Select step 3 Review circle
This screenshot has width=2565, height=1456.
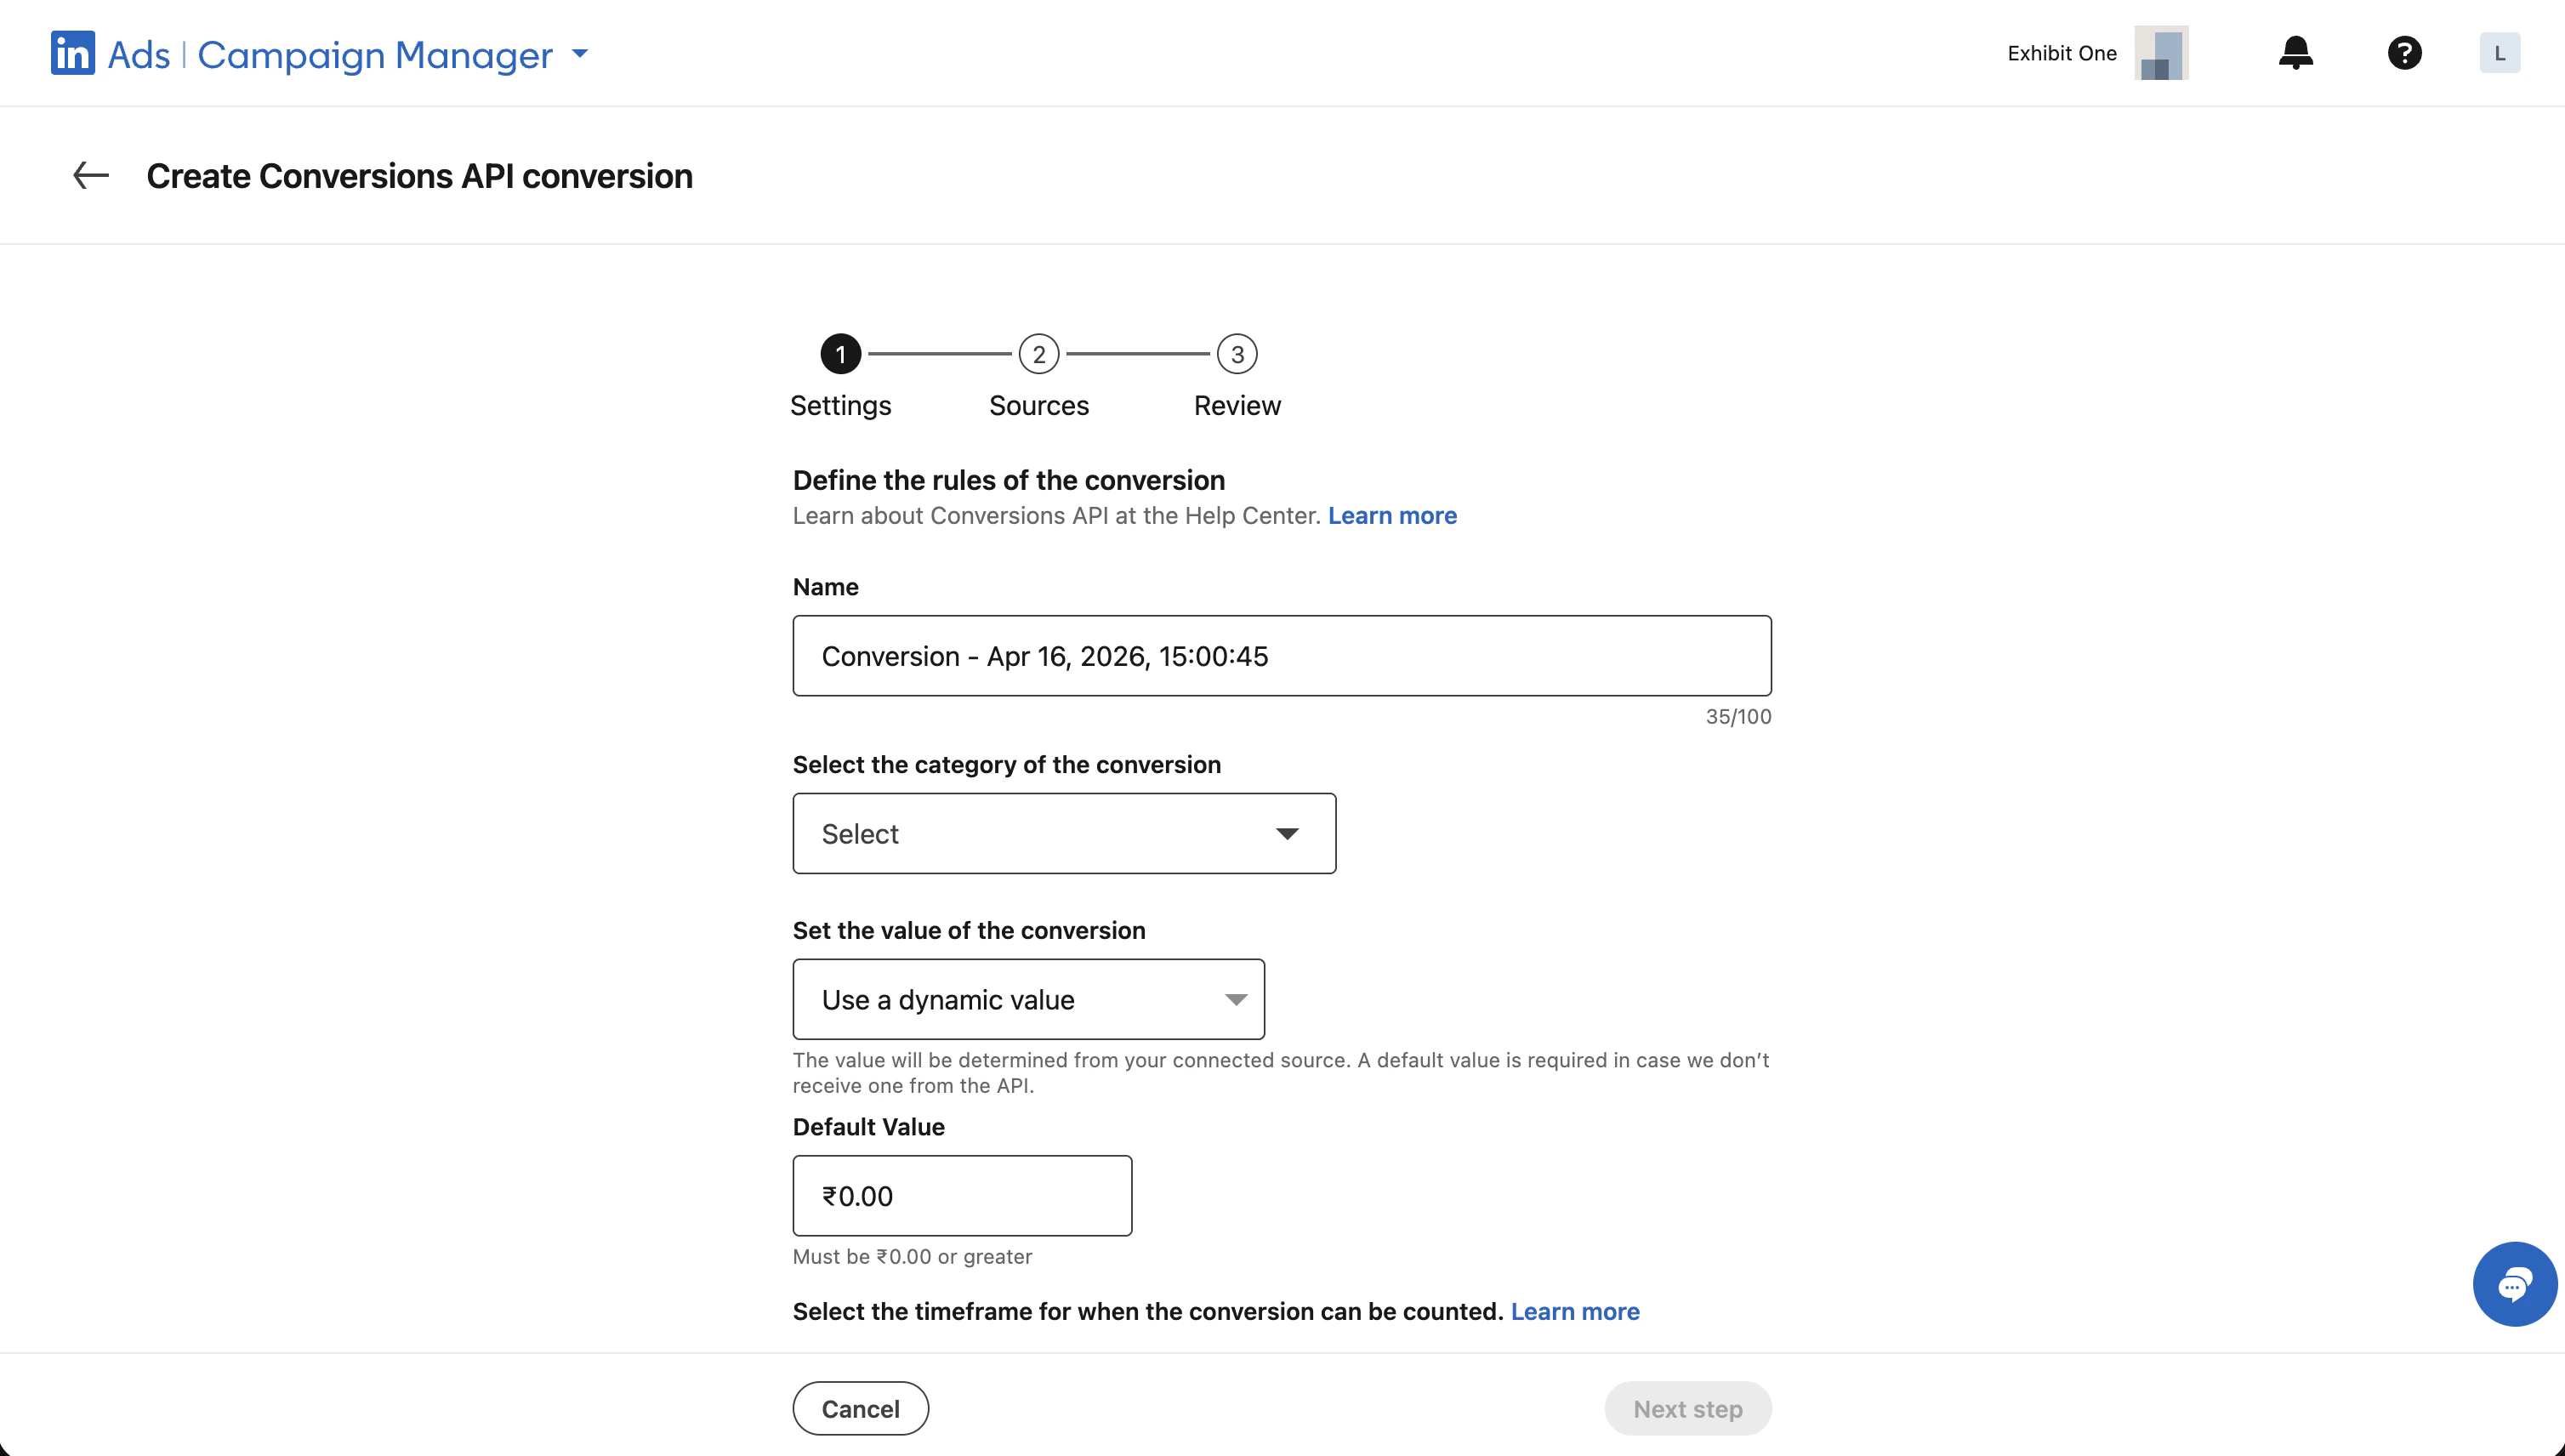(1237, 353)
